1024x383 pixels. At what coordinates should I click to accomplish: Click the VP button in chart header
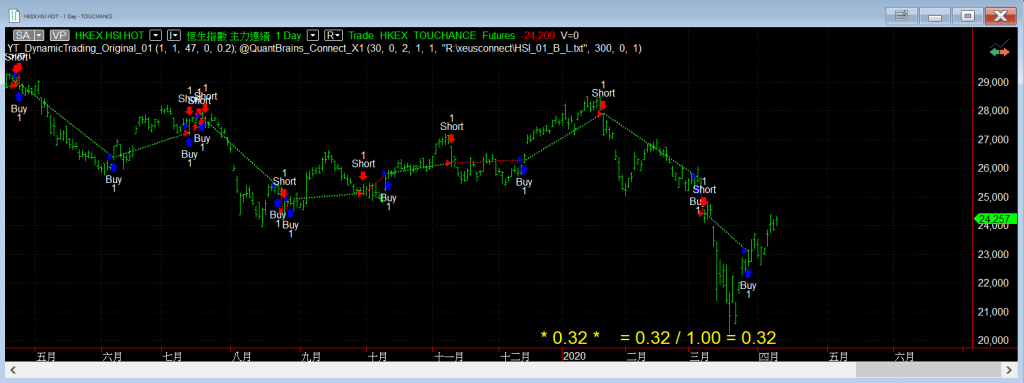click(60, 35)
